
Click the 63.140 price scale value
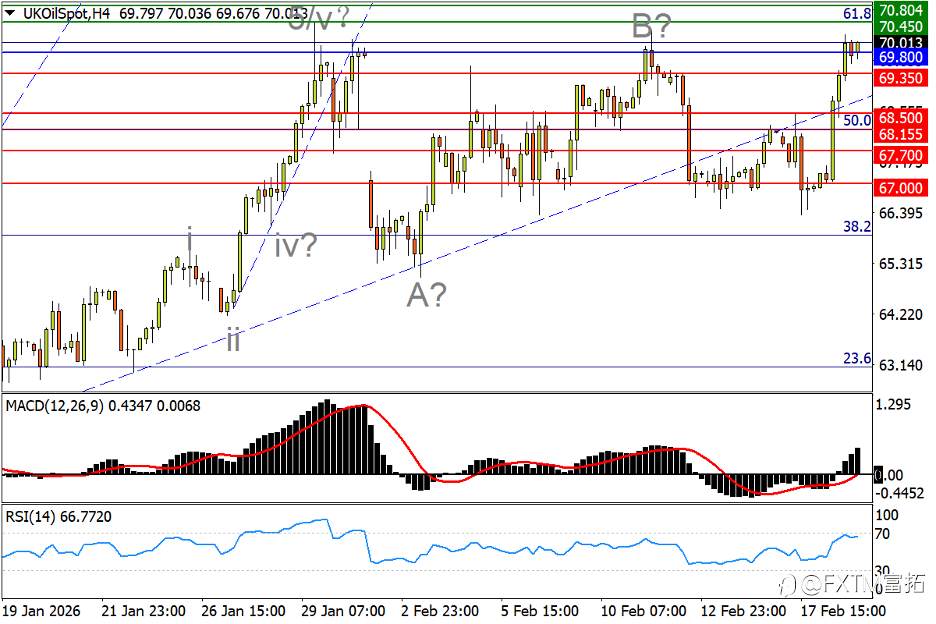click(x=901, y=365)
